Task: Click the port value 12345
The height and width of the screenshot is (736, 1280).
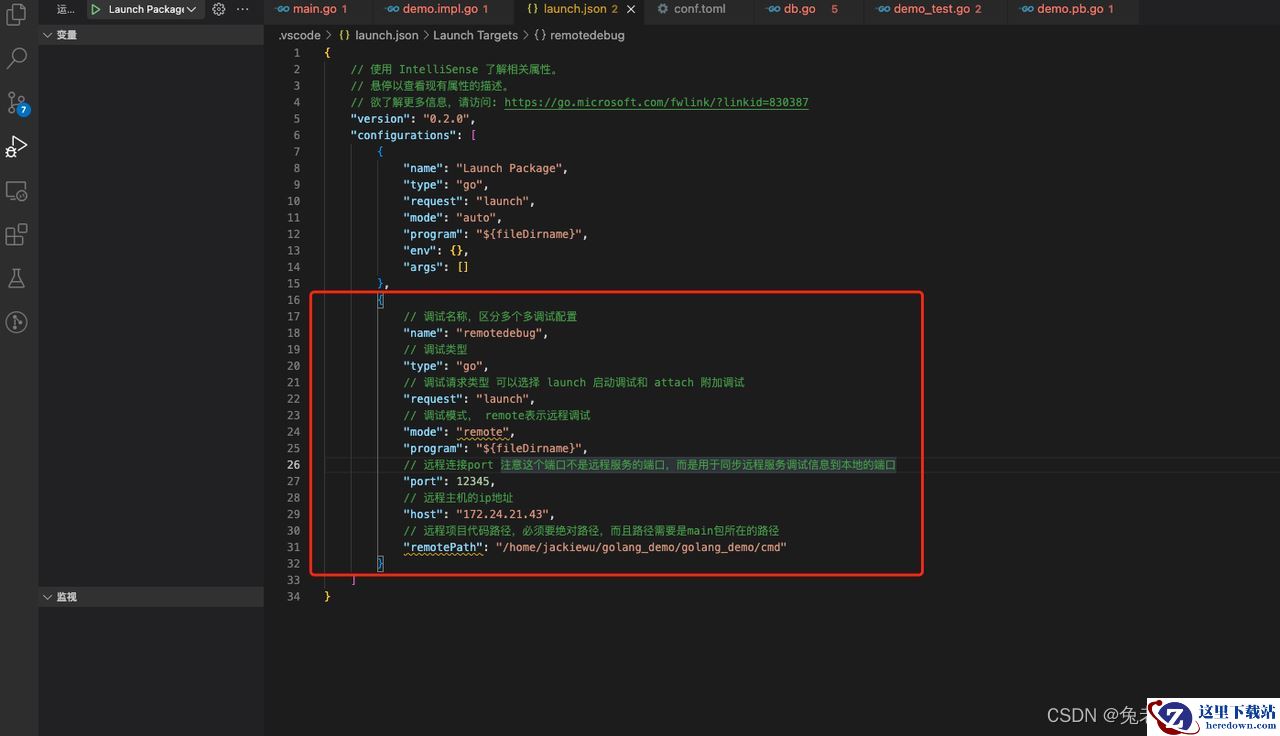Action: (472, 481)
